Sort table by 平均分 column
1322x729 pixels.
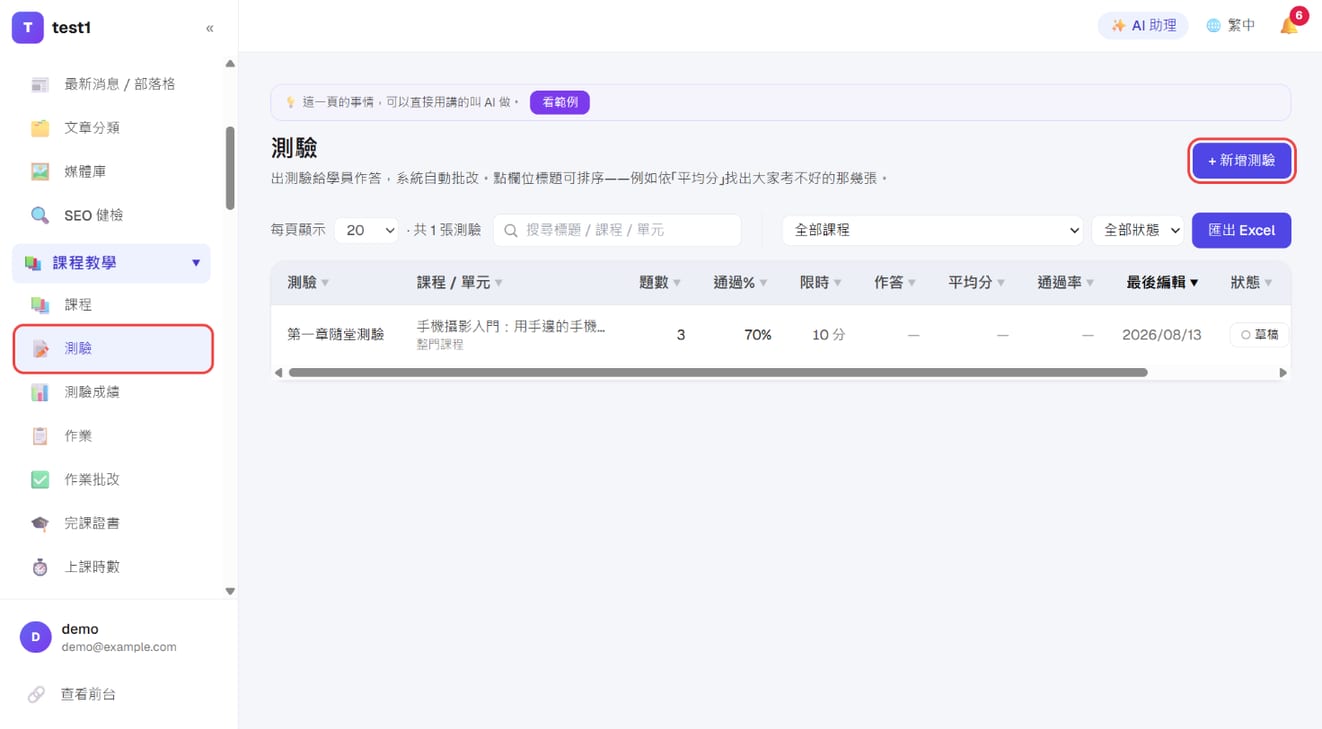976,283
